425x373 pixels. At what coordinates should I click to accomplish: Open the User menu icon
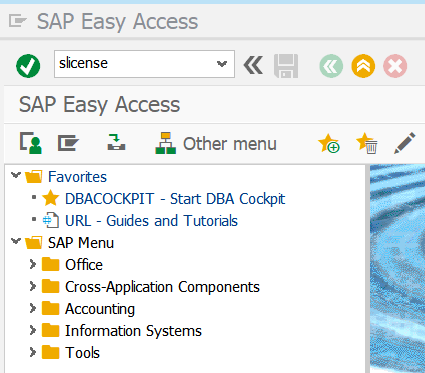tap(31, 143)
